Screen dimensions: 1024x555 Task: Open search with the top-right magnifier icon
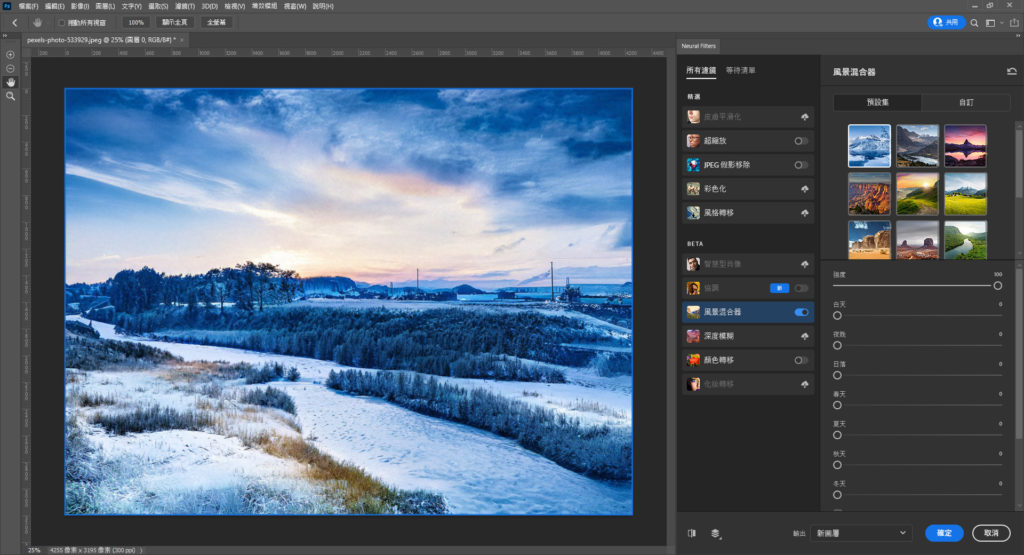974,22
